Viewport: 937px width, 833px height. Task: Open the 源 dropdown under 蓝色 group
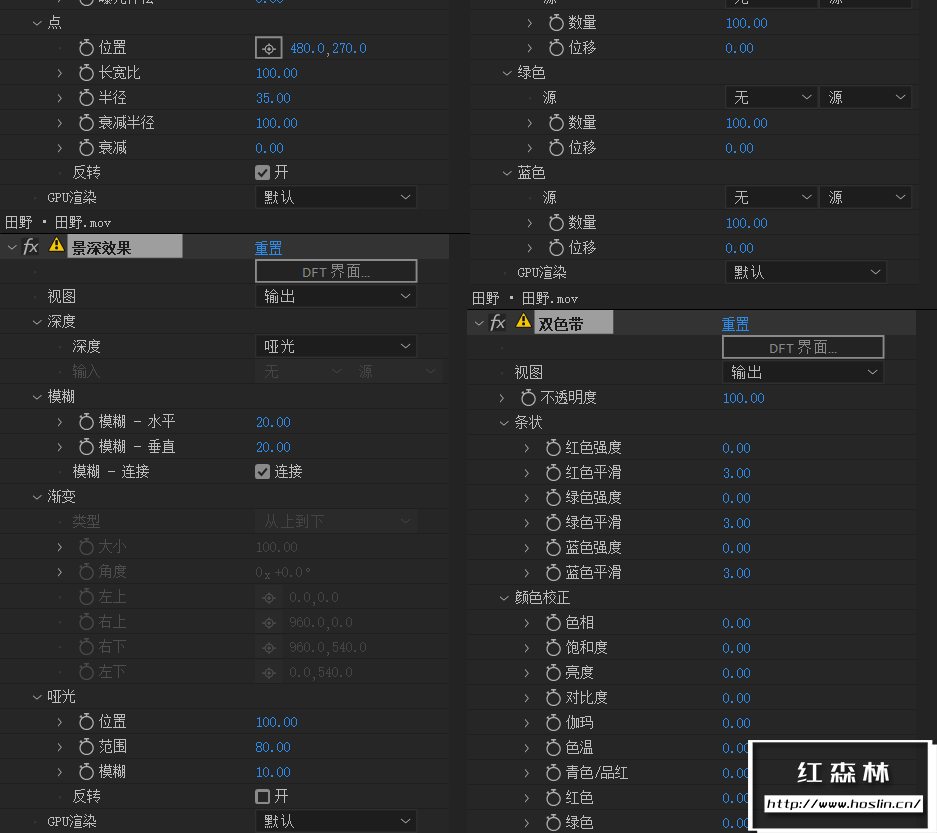pos(865,198)
